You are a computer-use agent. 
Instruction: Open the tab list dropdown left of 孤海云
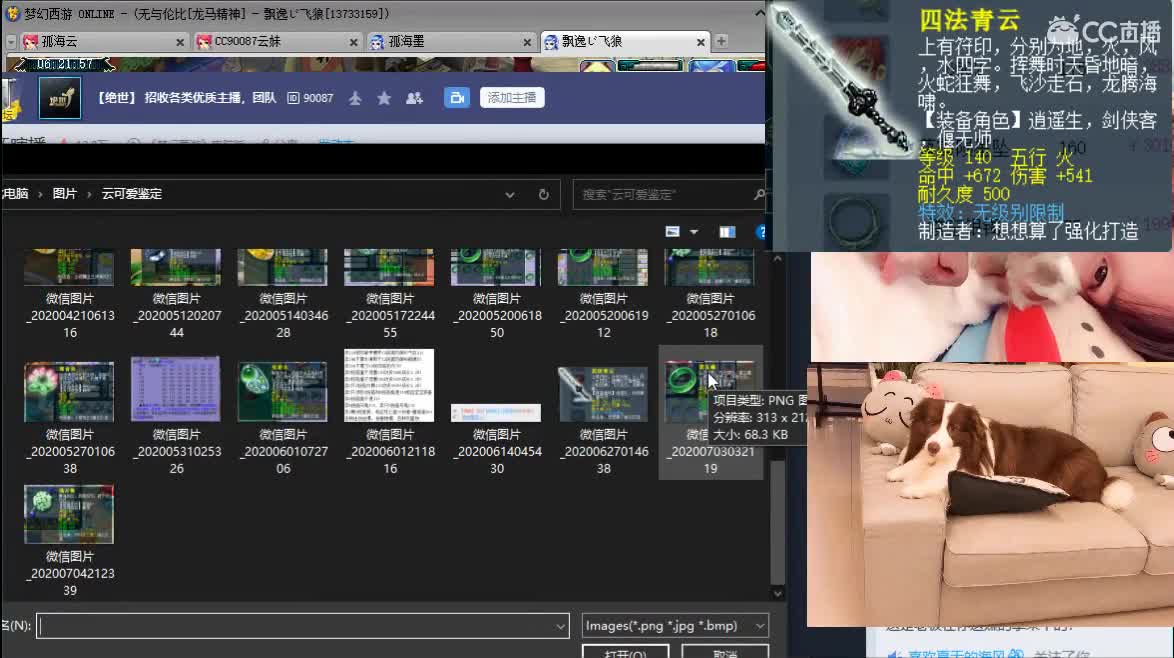[x=10, y=42]
